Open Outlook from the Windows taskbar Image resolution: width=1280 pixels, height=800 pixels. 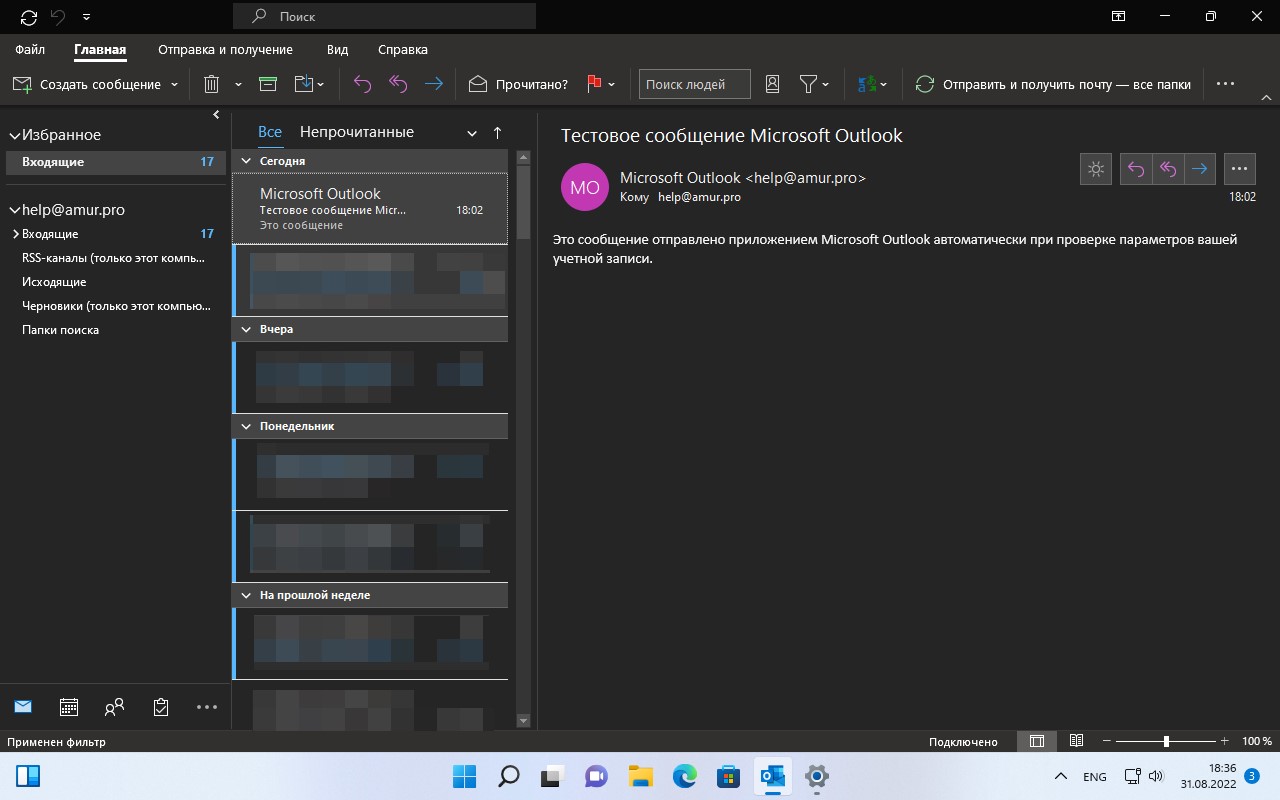771,776
